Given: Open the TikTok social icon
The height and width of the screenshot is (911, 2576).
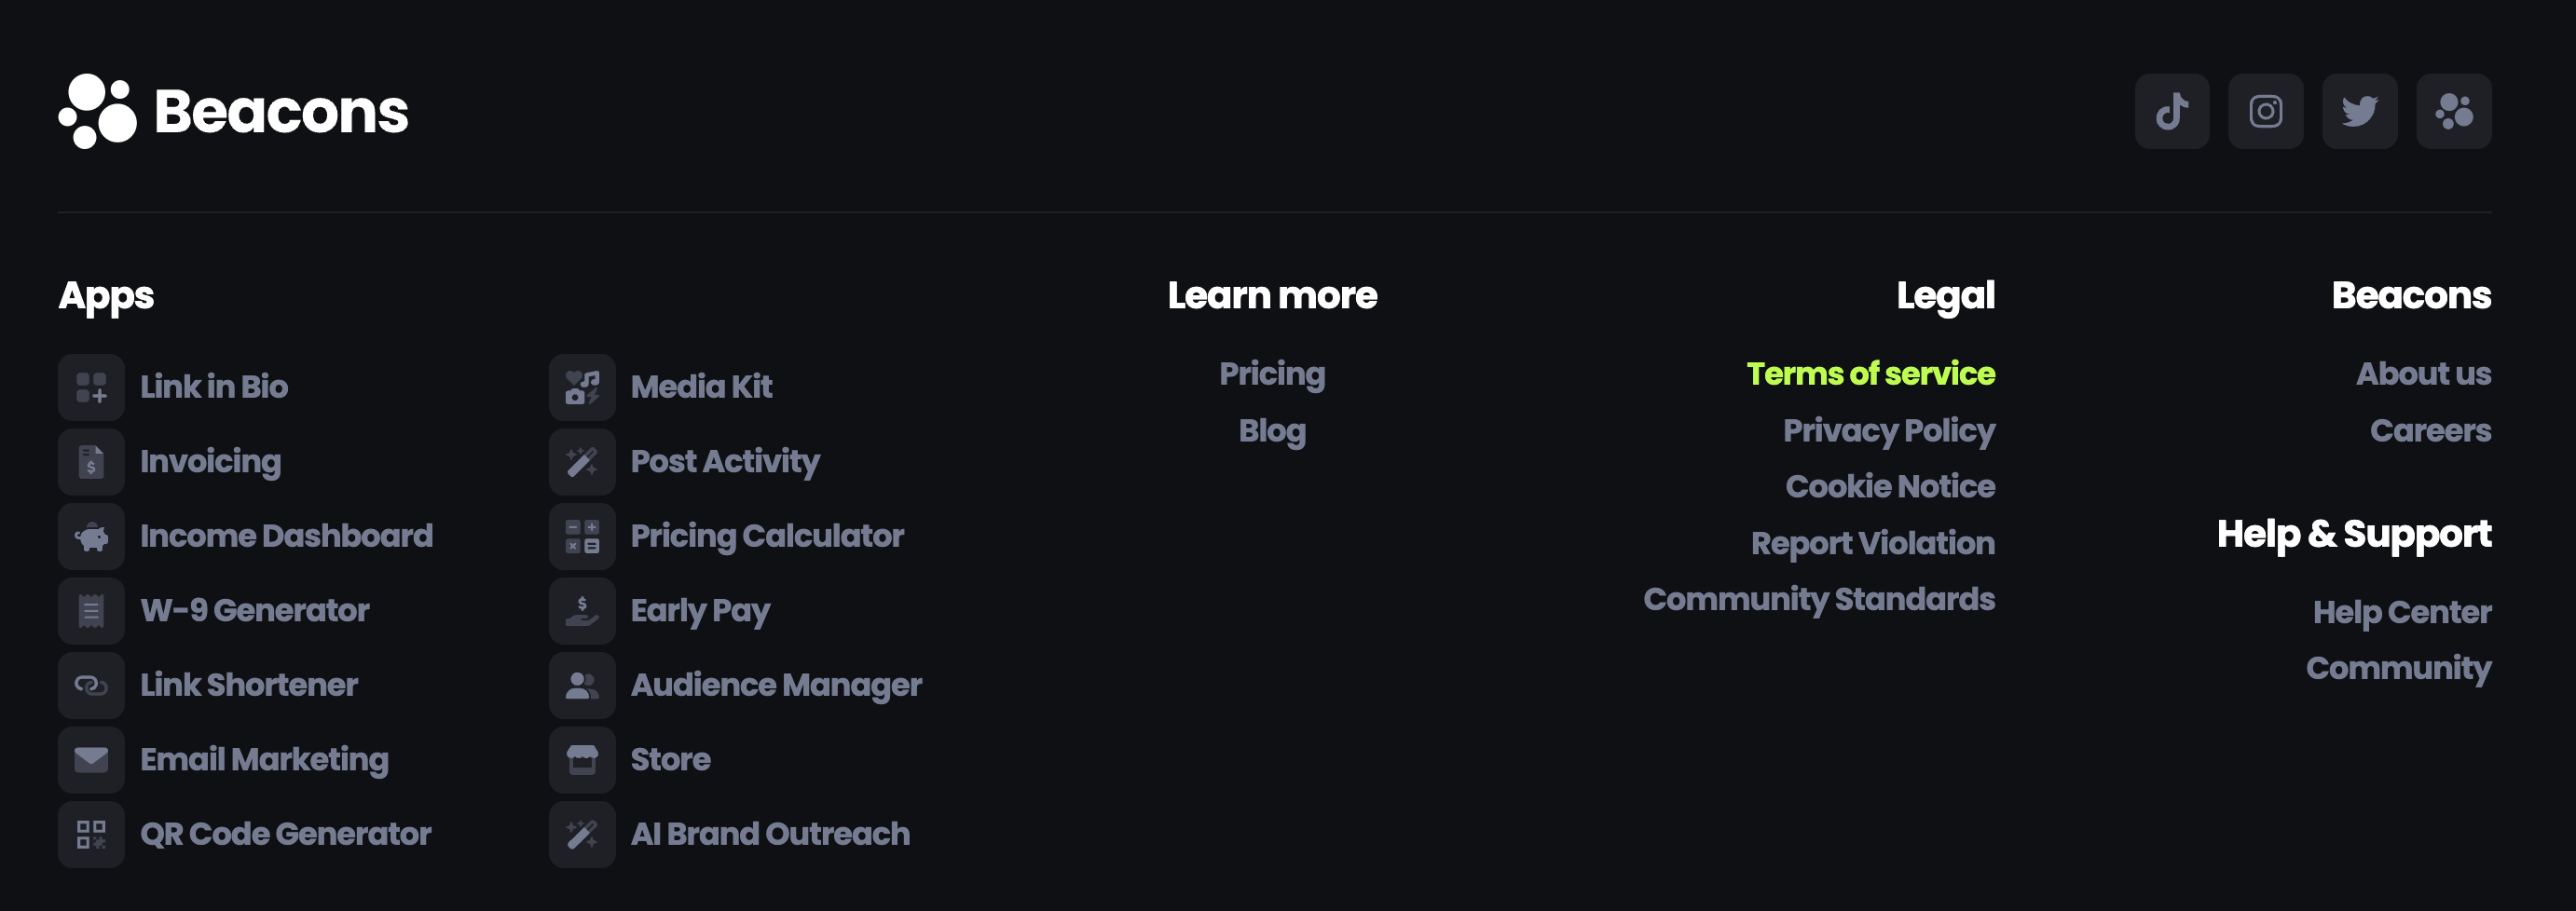Looking at the screenshot, I should tap(2172, 111).
